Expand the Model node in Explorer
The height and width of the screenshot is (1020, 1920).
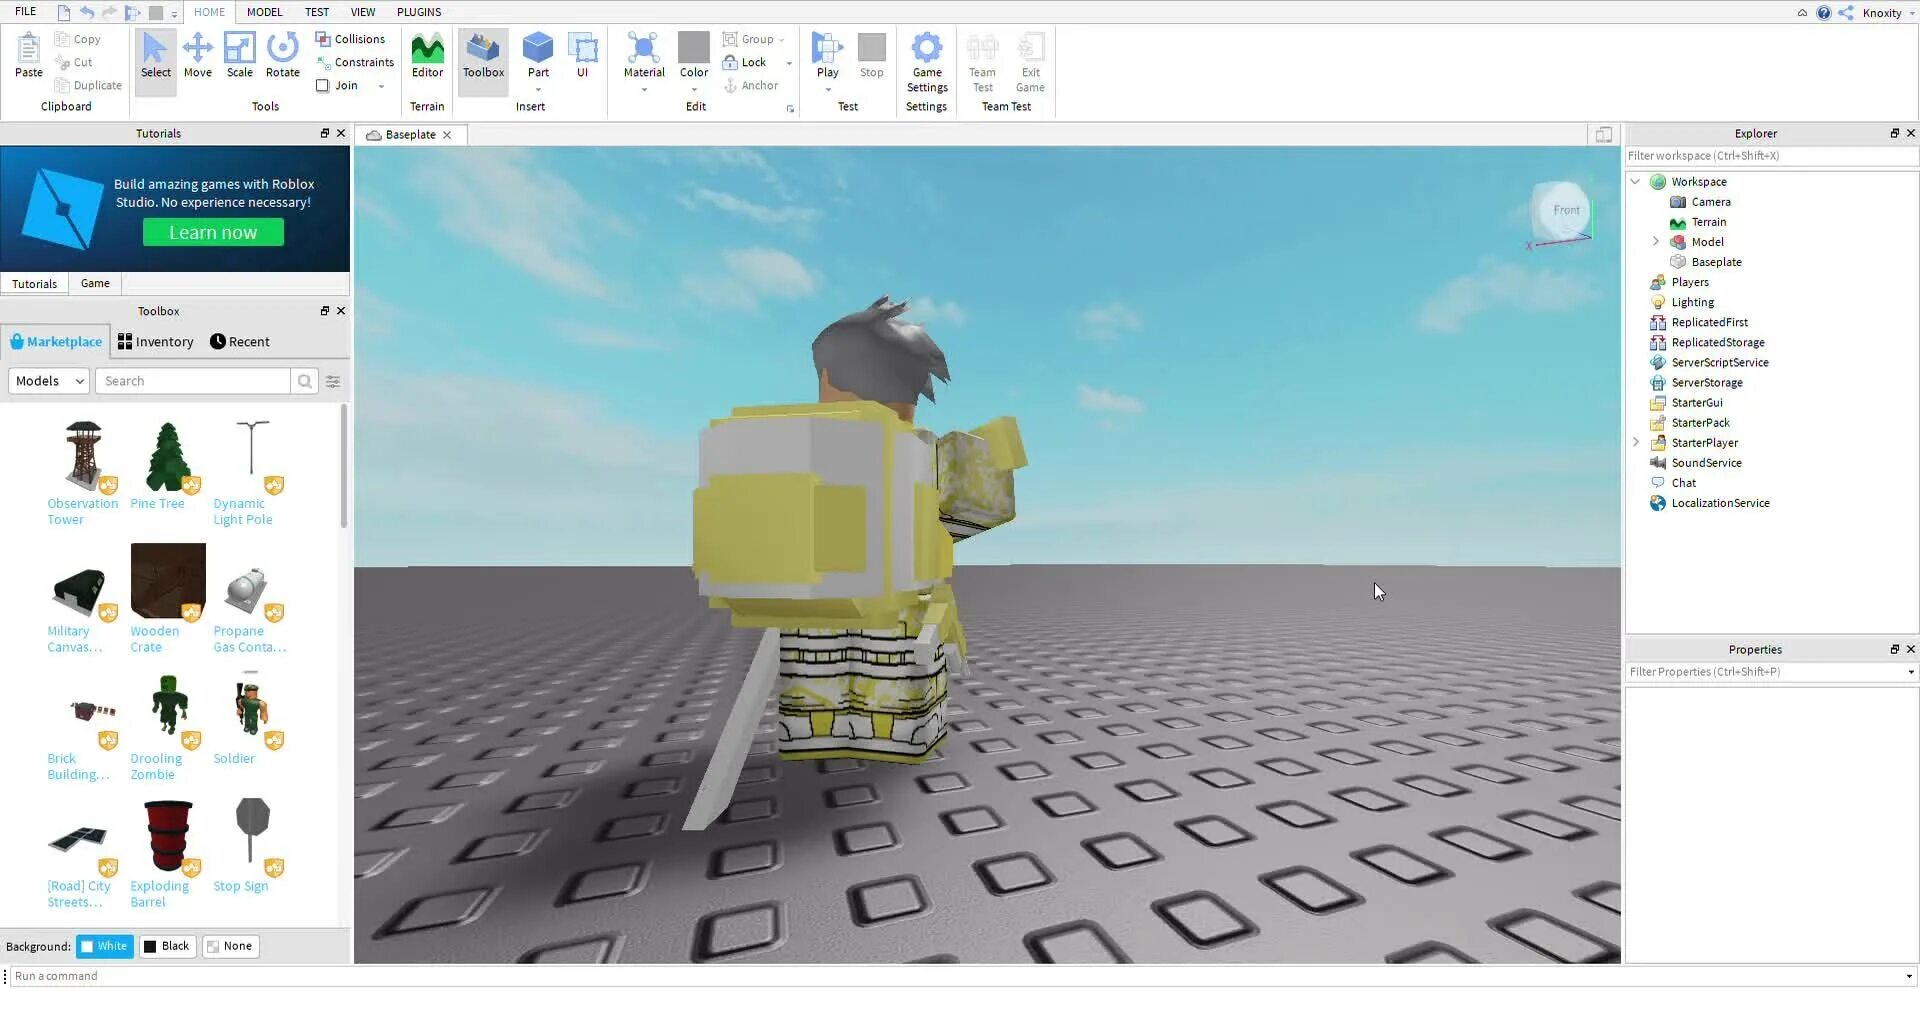[x=1655, y=242]
